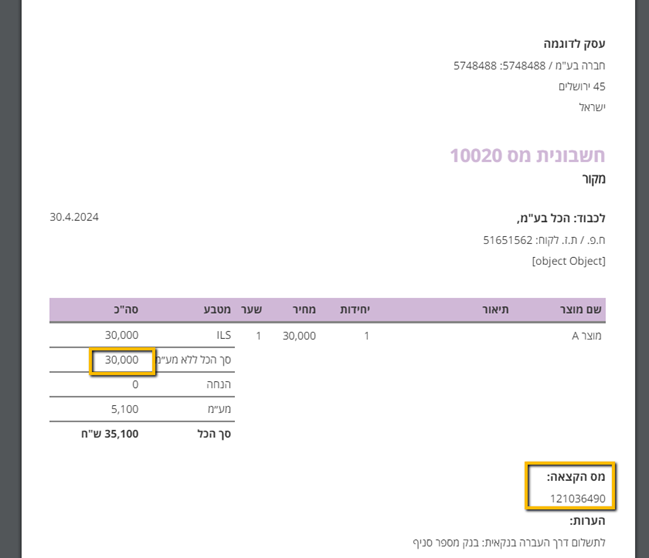Click the סה"כ column header
This screenshot has width=649, height=558.
(126, 310)
